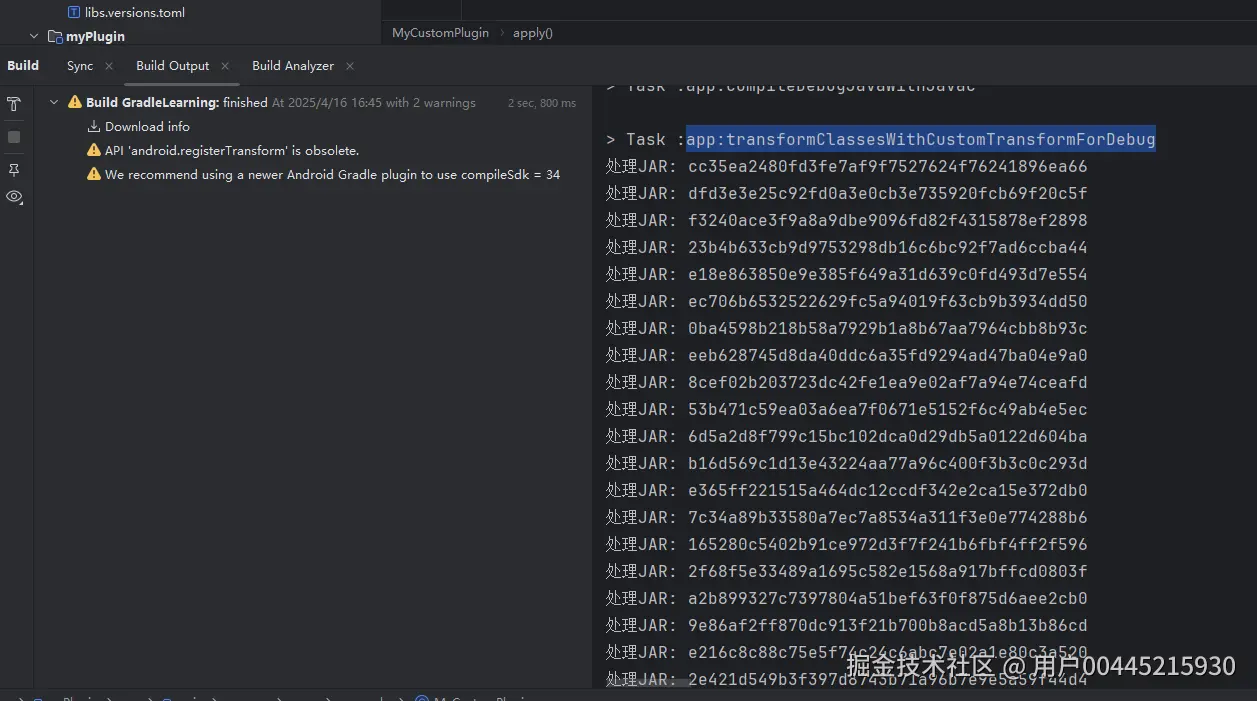This screenshot has width=1257, height=701.
Task: Click apply() in the breadcrumb bar
Action: pos(533,33)
